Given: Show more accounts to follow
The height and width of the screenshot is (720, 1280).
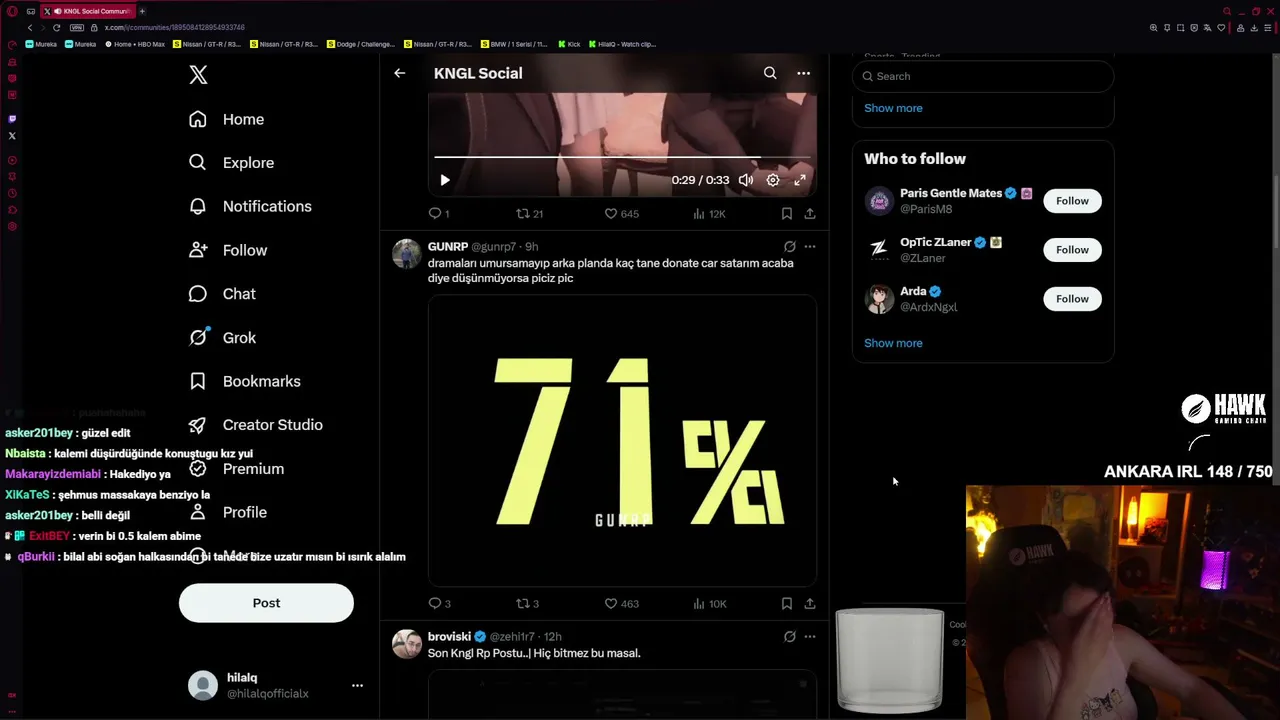Looking at the screenshot, I should coord(893,343).
